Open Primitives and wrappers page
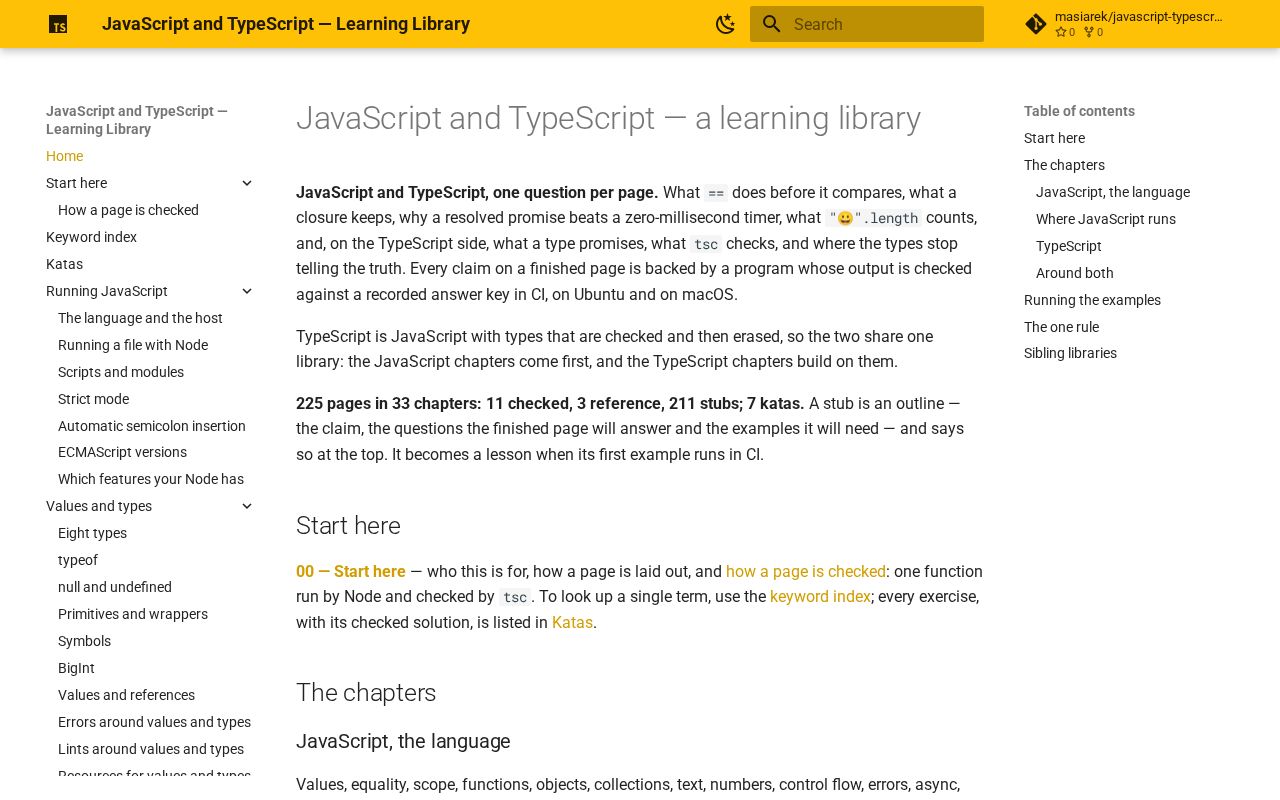Image resolution: width=1280 pixels, height=800 pixels. point(133,614)
